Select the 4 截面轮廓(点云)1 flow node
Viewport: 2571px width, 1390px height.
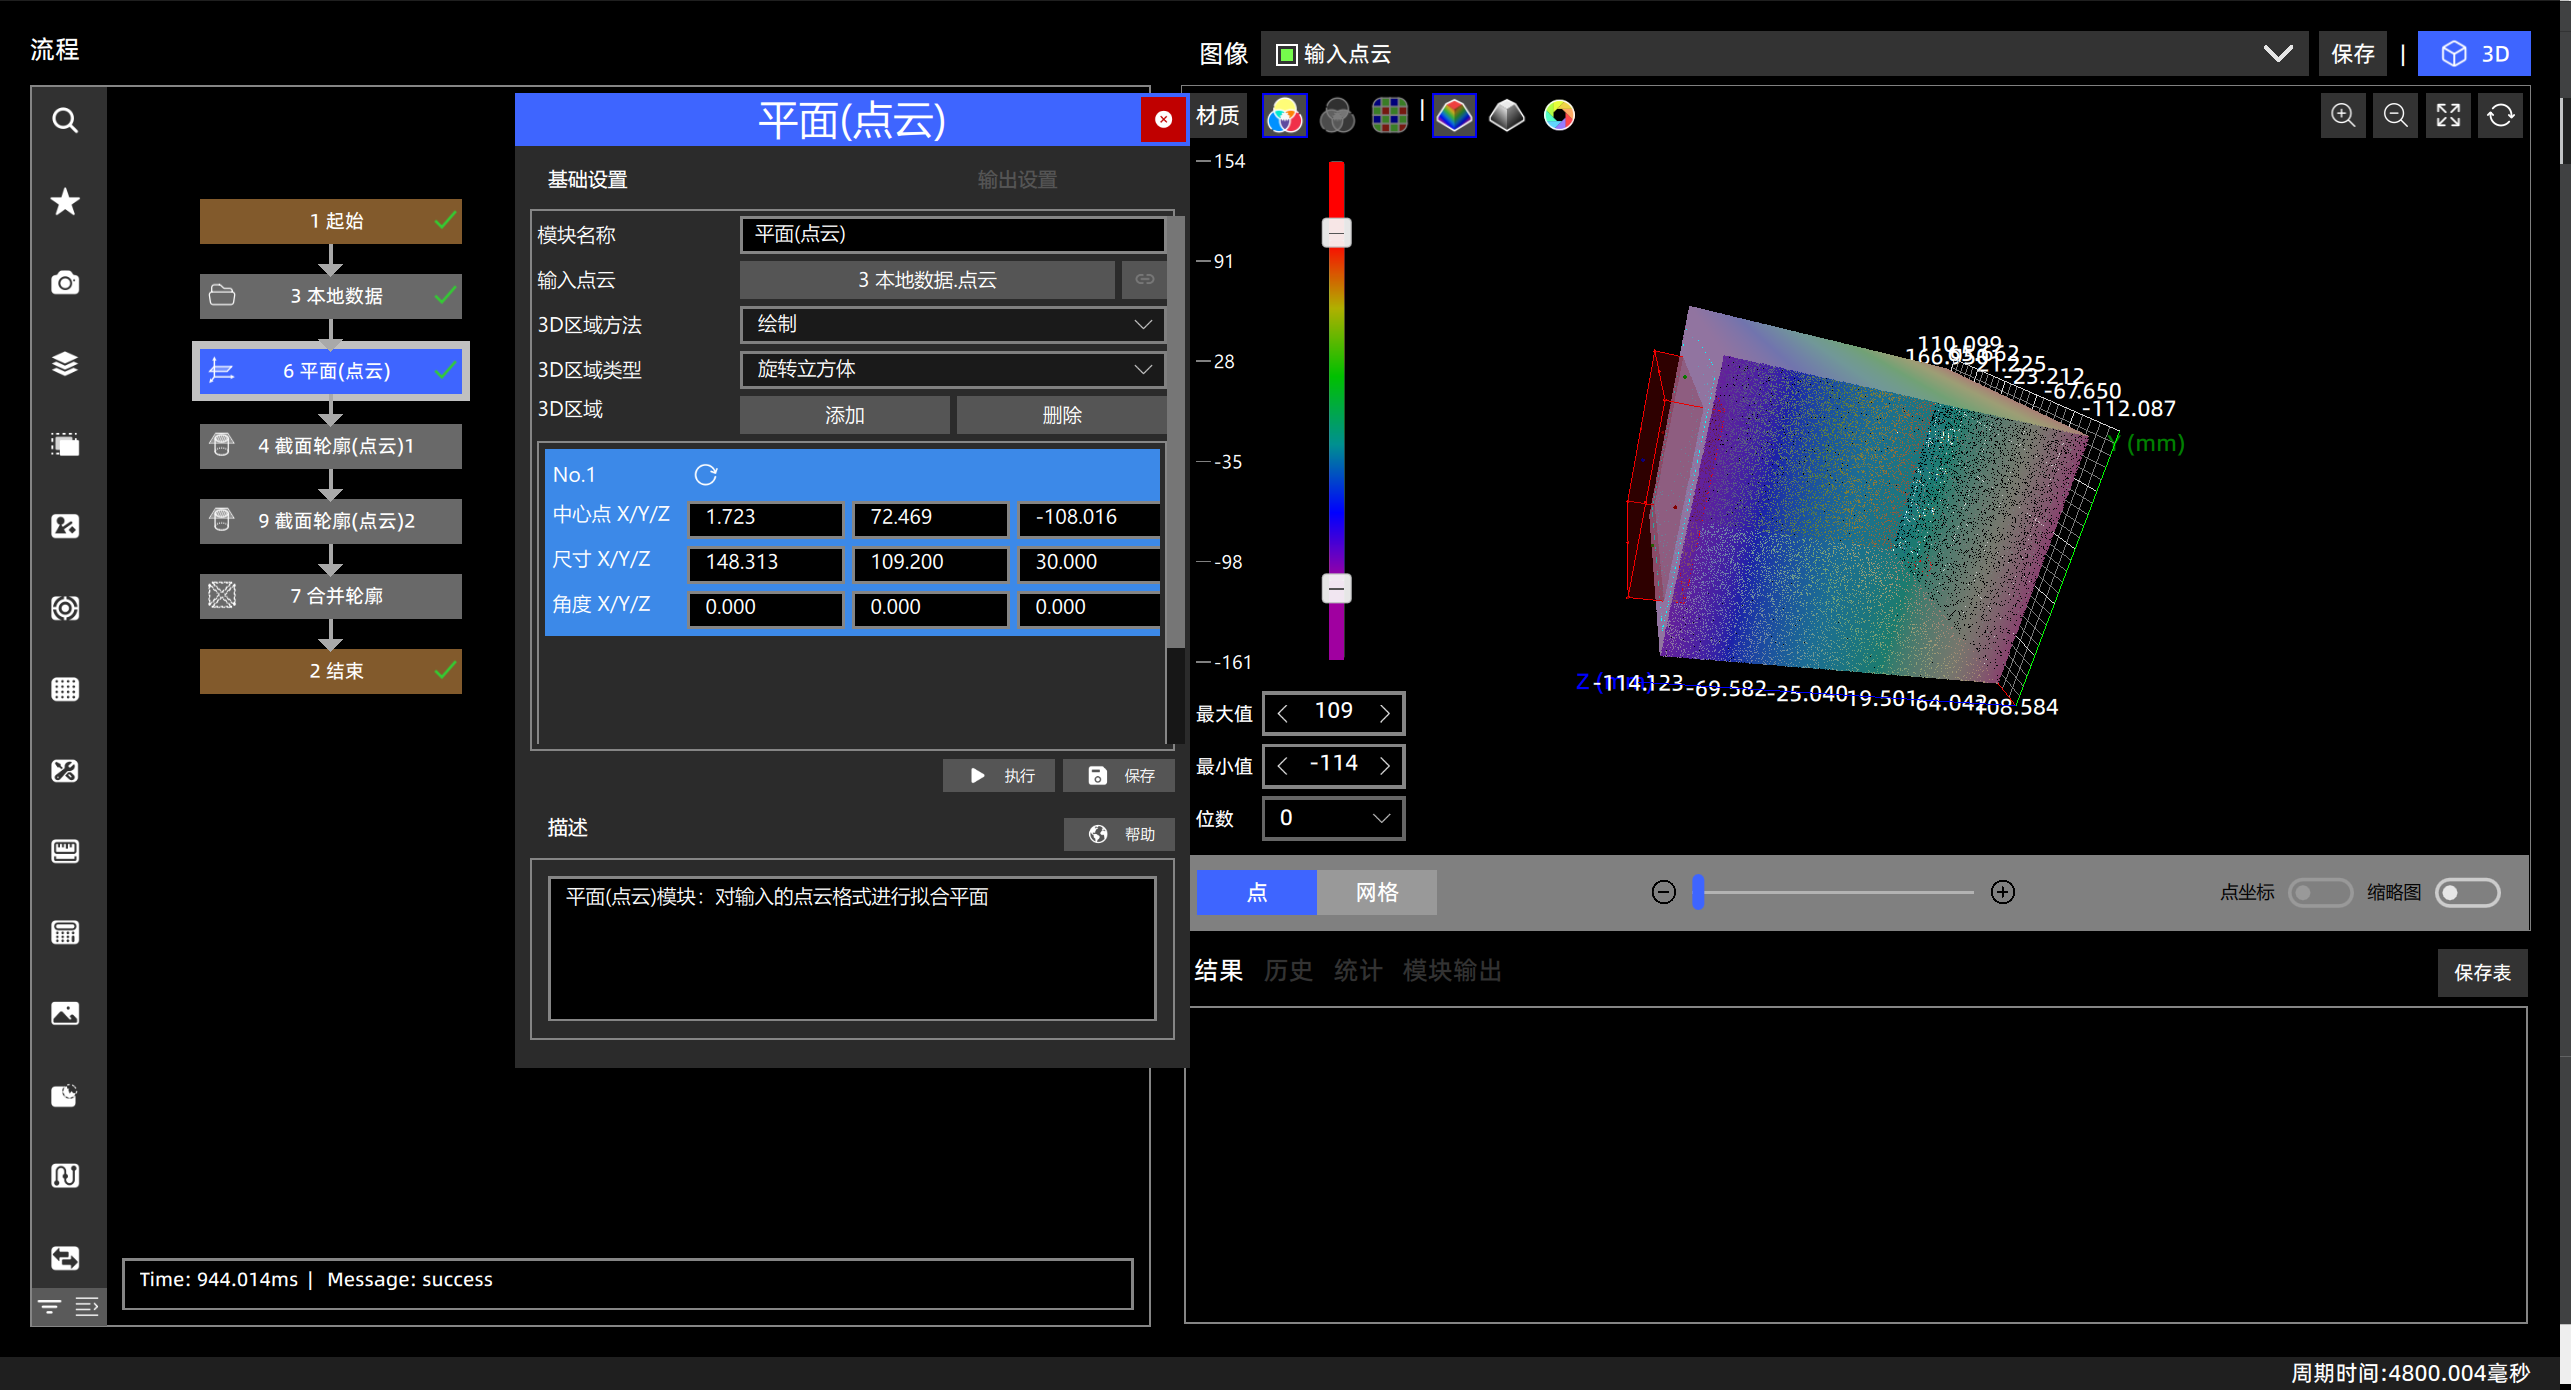330,446
